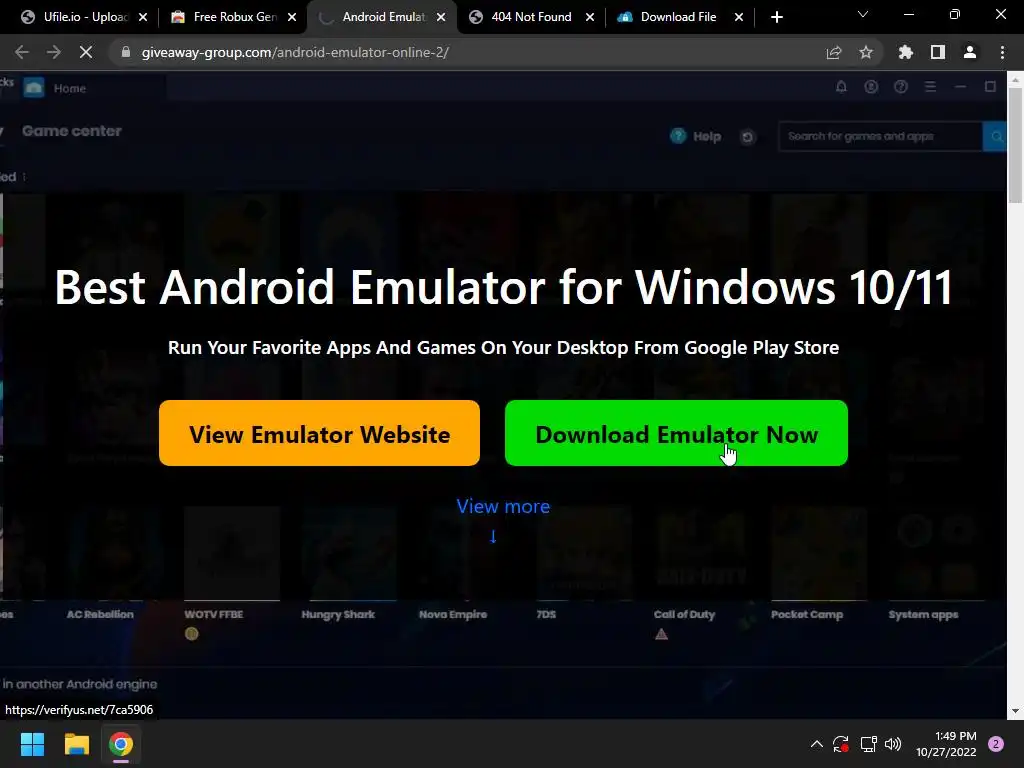Click the page vertical scrollbar thumb
1024x768 pixels.
coord(1015,145)
